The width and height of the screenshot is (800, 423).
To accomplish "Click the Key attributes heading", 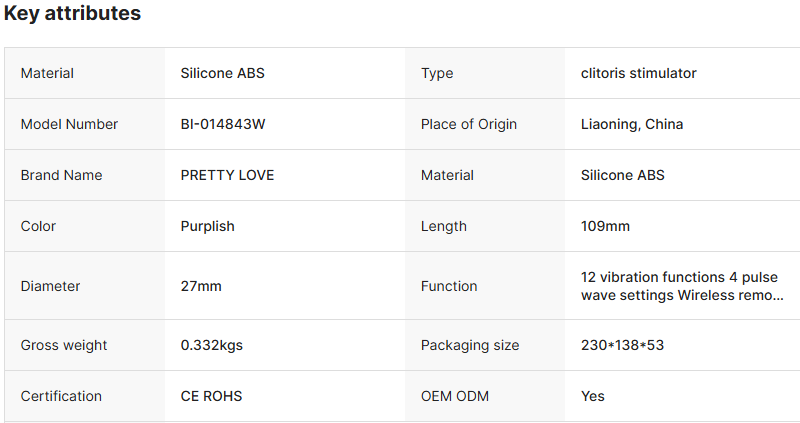I will click(x=72, y=14).
